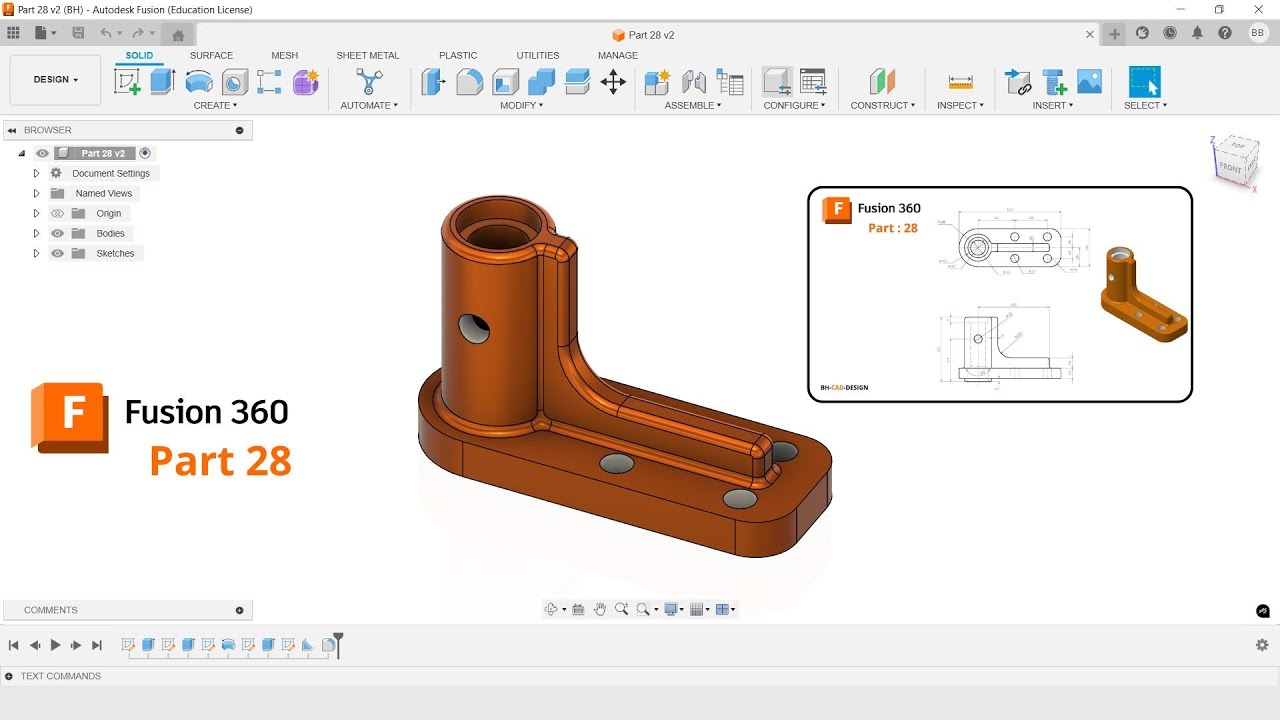The width and height of the screenshot is (1280, 720).
Task: Open the DESIGN workspace dropdown
Action: 55,80
